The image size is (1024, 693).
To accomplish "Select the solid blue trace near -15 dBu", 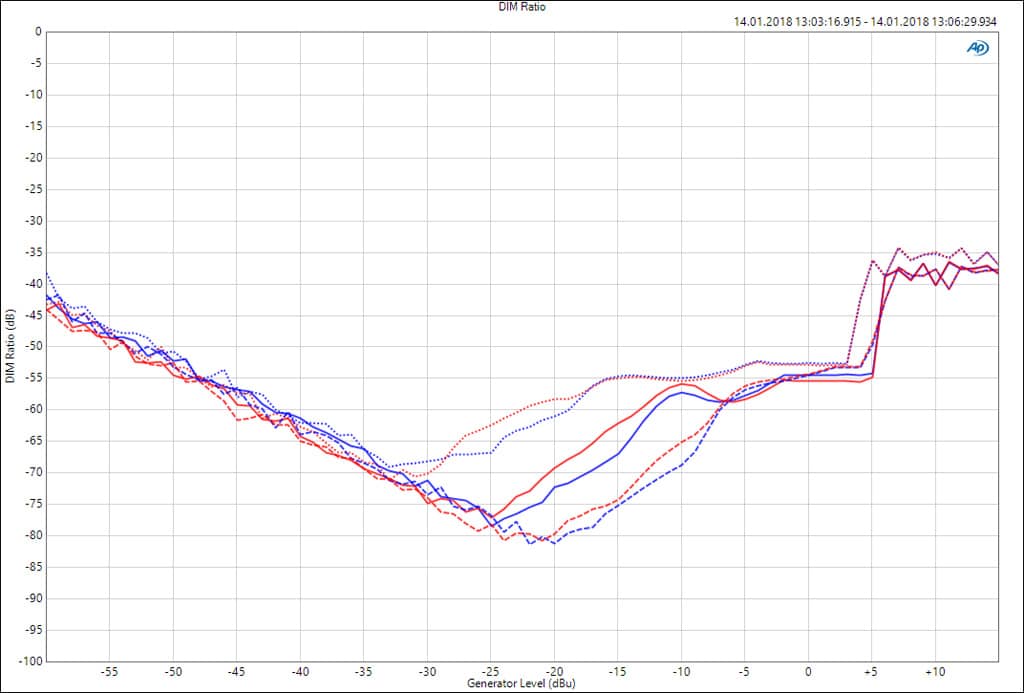I will 618,454.
